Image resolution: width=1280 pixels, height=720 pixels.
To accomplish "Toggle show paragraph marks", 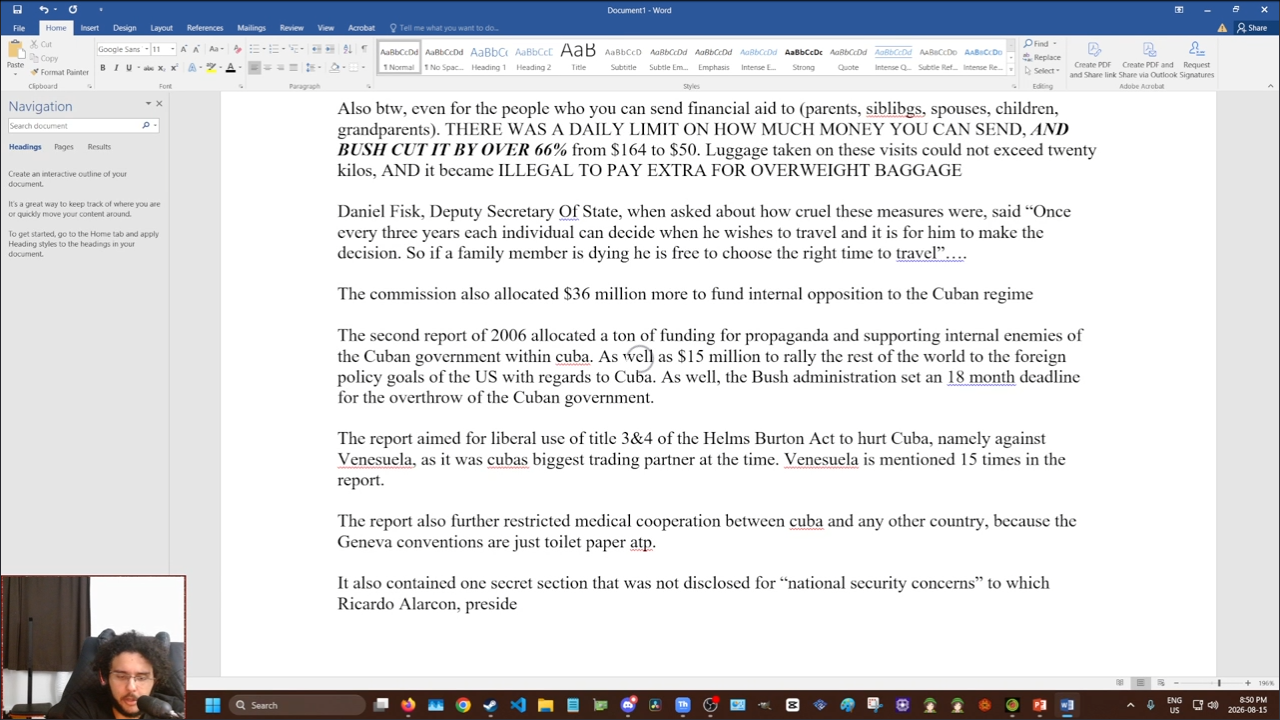I will tap(363, 49).
